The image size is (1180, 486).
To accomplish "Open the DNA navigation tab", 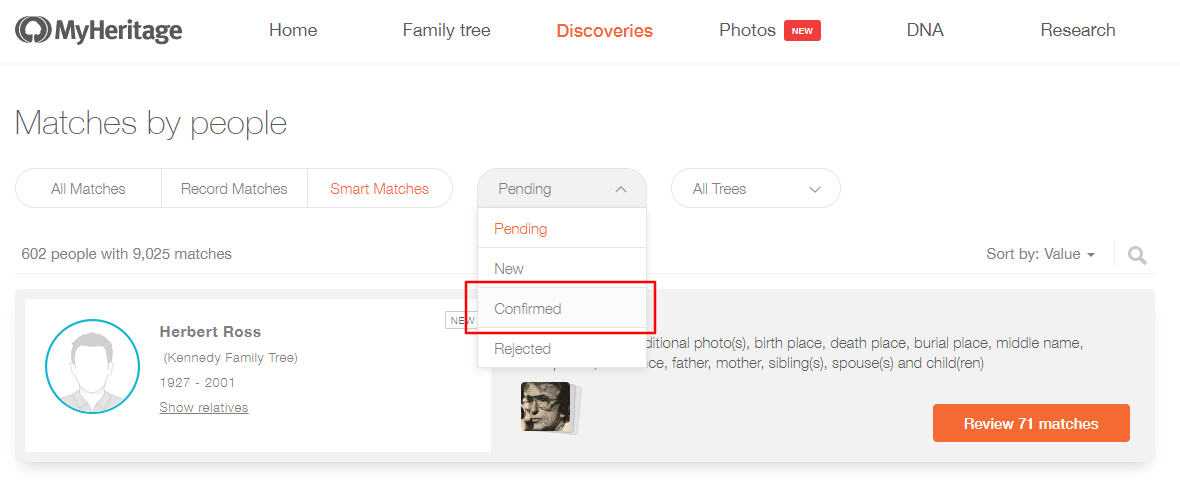I will tap(925, 30).
